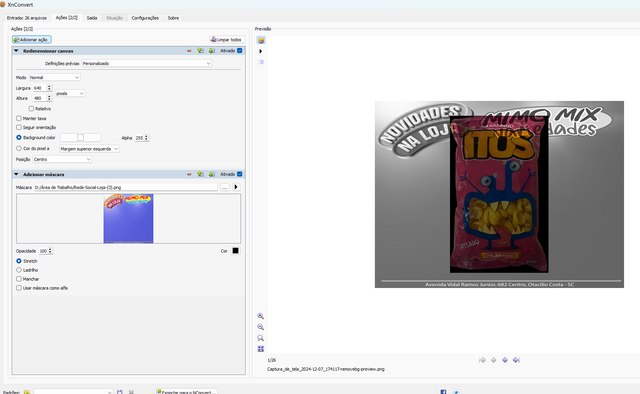Browse for mask file with ellipsis button
This screenshot has width=640, height=394.
click(x=224, y=187)
